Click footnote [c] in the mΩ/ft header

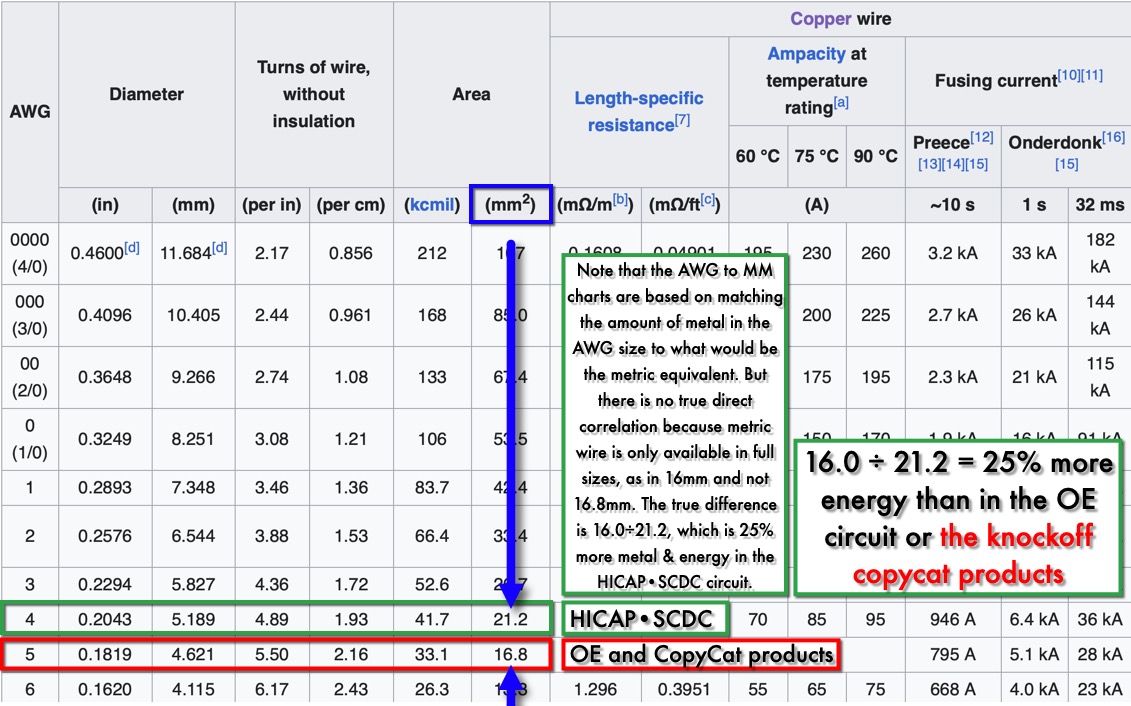708,201
